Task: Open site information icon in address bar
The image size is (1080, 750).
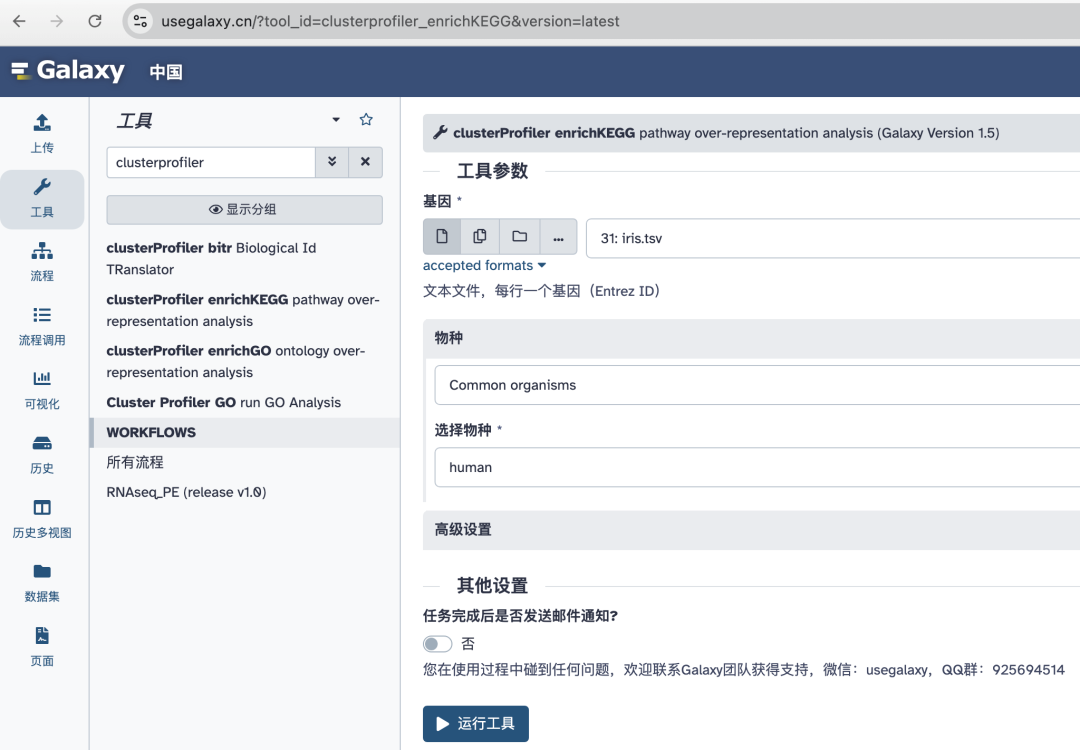Action: point(141,21)
